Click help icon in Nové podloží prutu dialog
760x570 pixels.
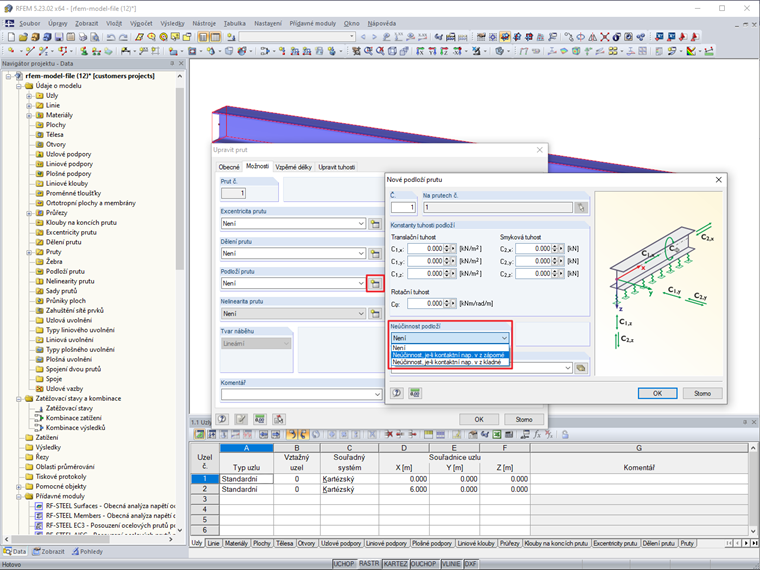[x=396, y=393]
